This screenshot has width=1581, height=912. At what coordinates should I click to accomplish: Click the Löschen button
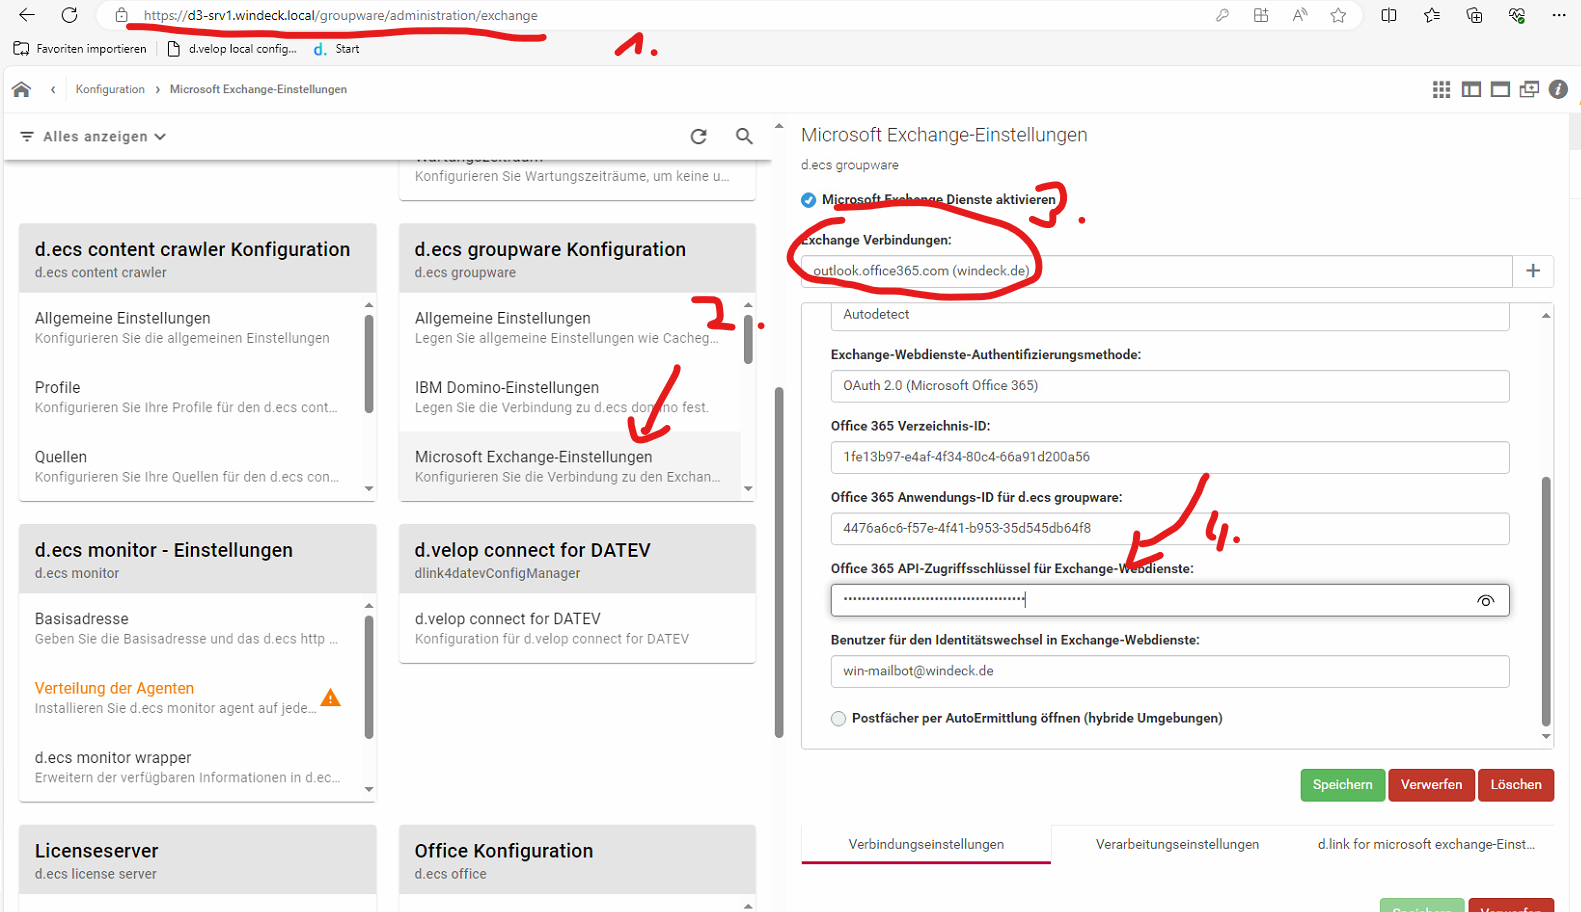click(x=1515, y=785)
